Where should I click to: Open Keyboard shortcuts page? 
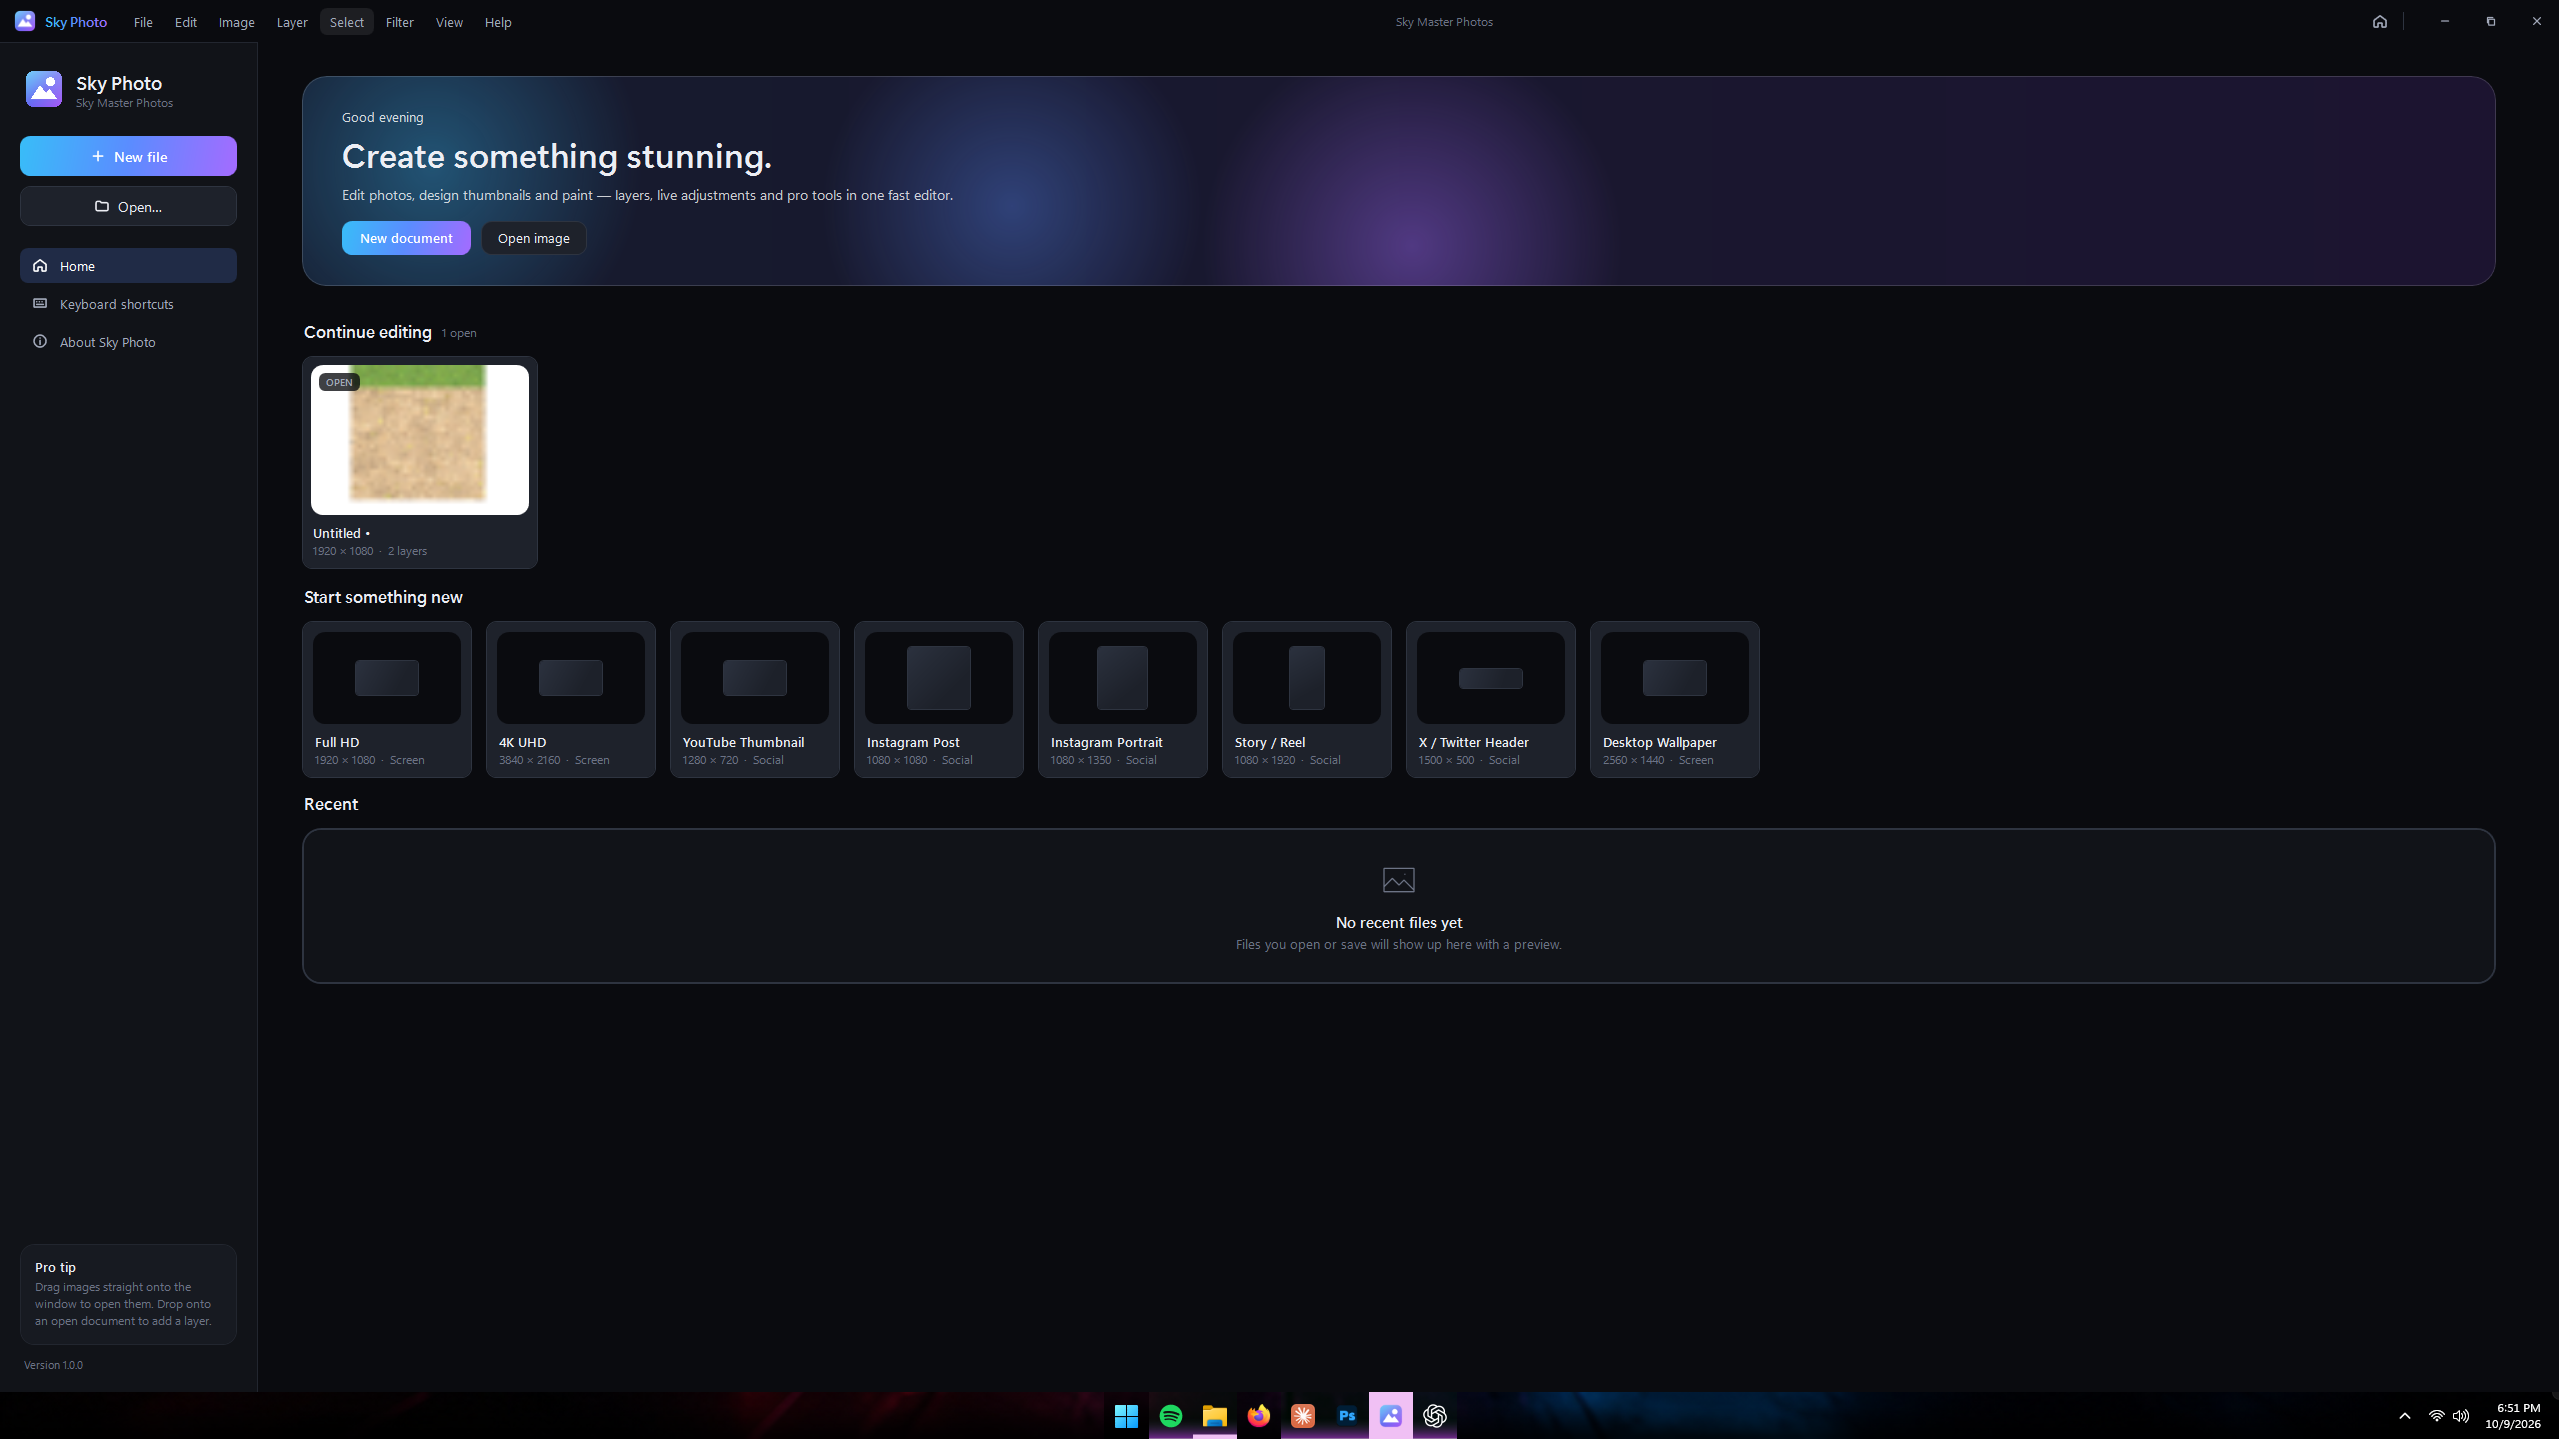click(x=128, y=303)
